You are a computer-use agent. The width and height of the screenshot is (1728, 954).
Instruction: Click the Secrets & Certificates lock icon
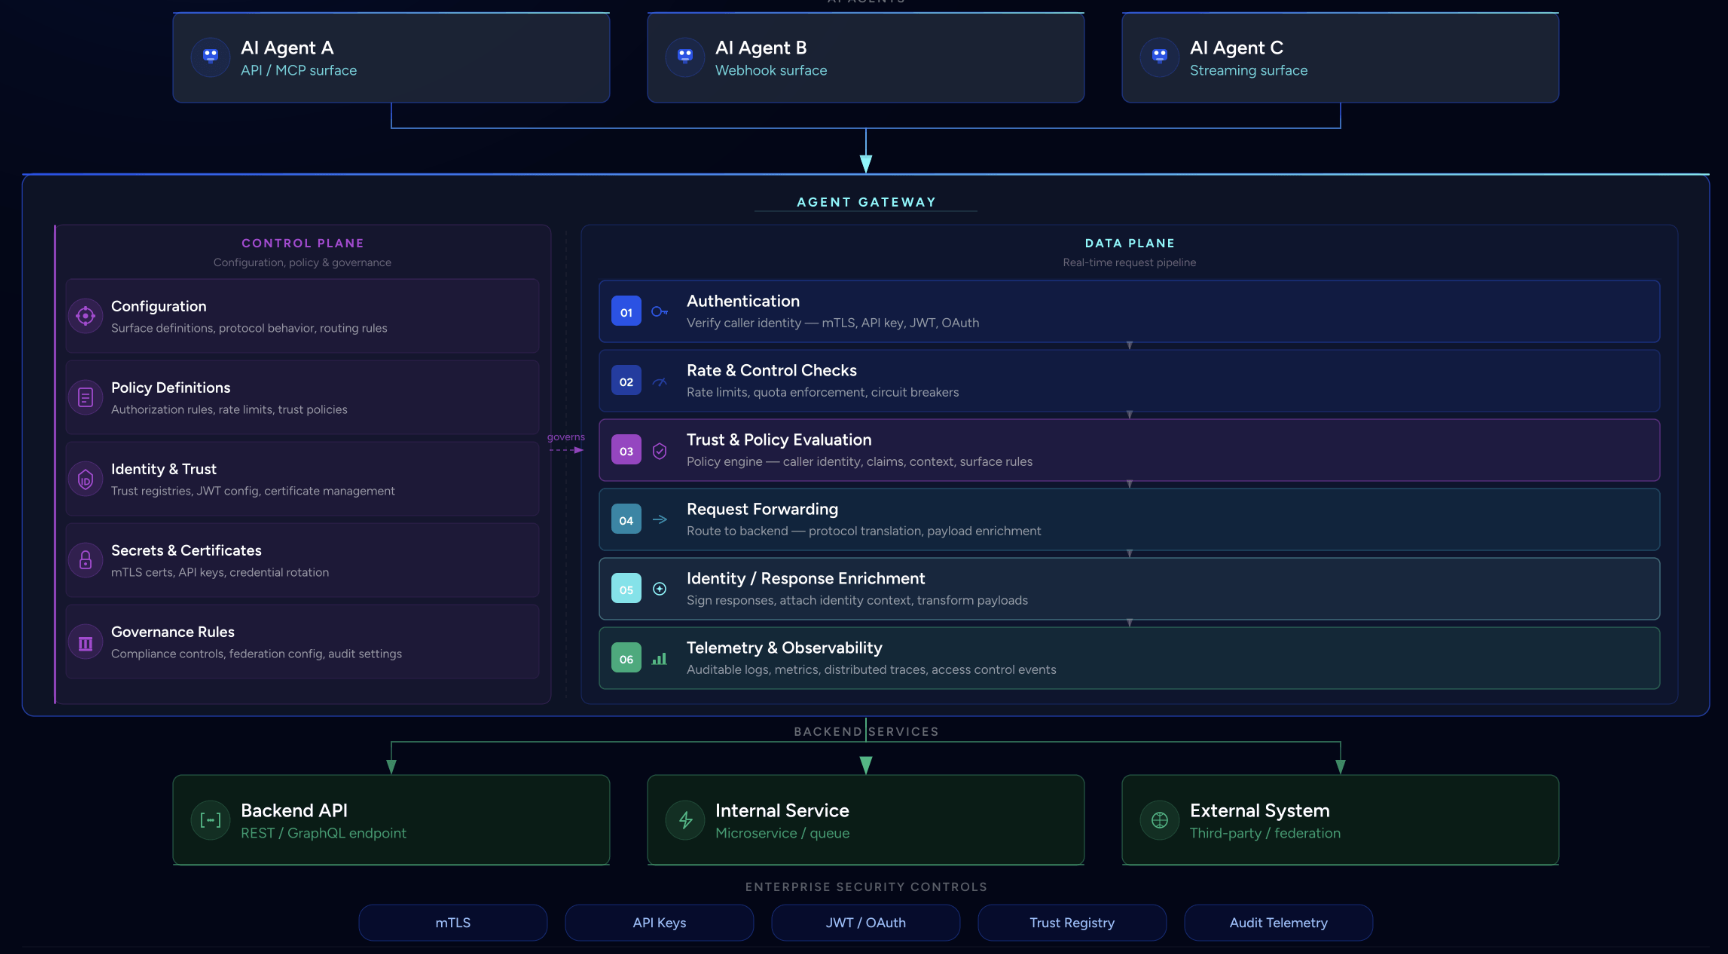click(86, 560)
